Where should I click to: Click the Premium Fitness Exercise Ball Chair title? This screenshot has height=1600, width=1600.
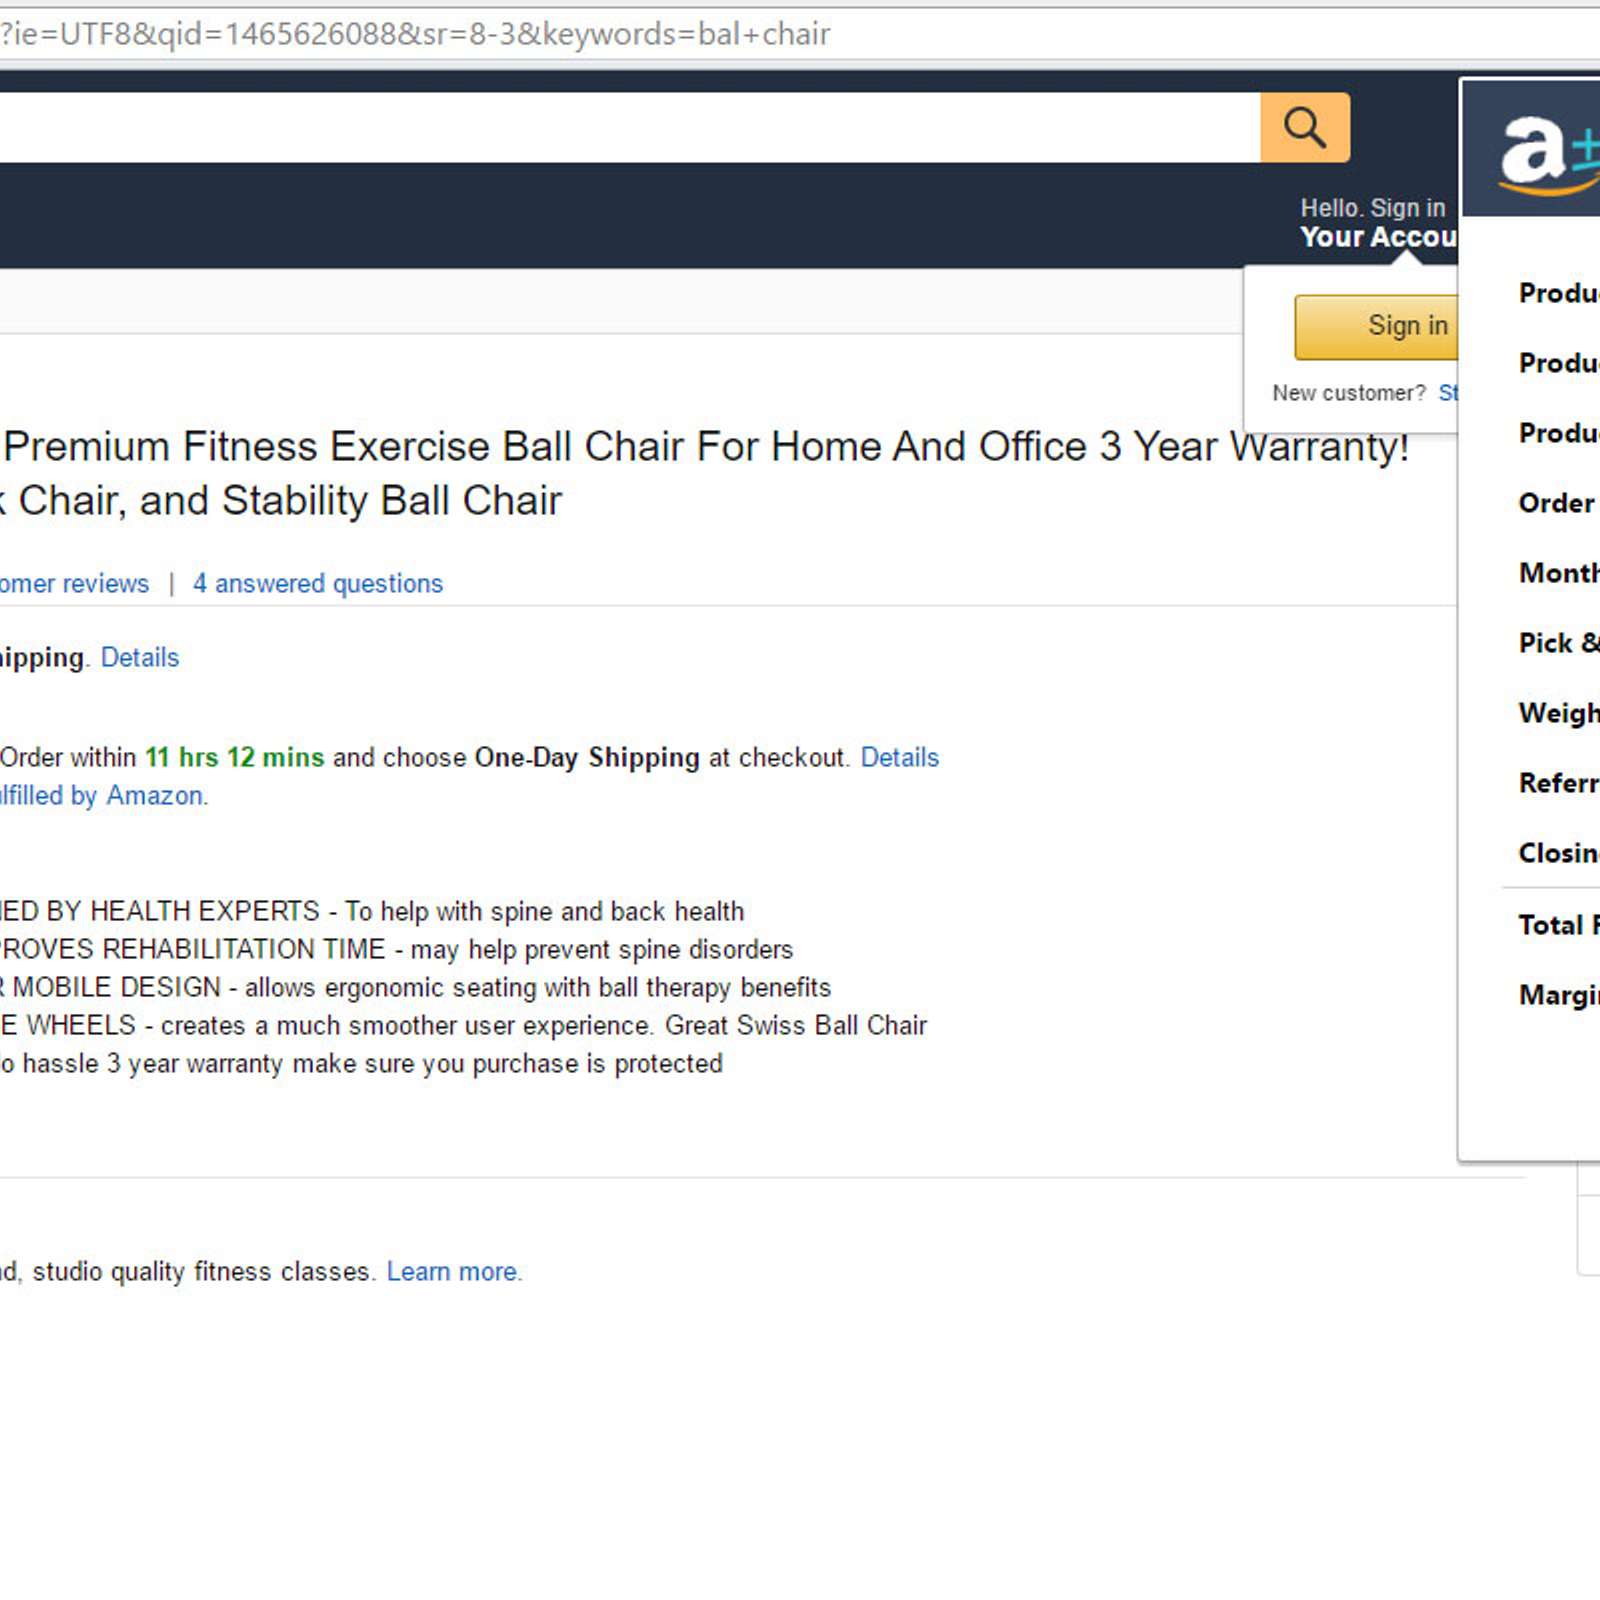coord(705,473)
